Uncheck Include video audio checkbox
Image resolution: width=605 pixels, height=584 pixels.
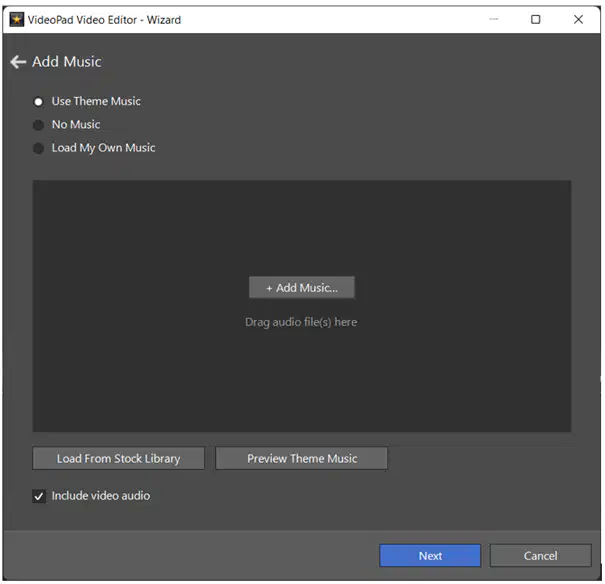tap(39, 496)
